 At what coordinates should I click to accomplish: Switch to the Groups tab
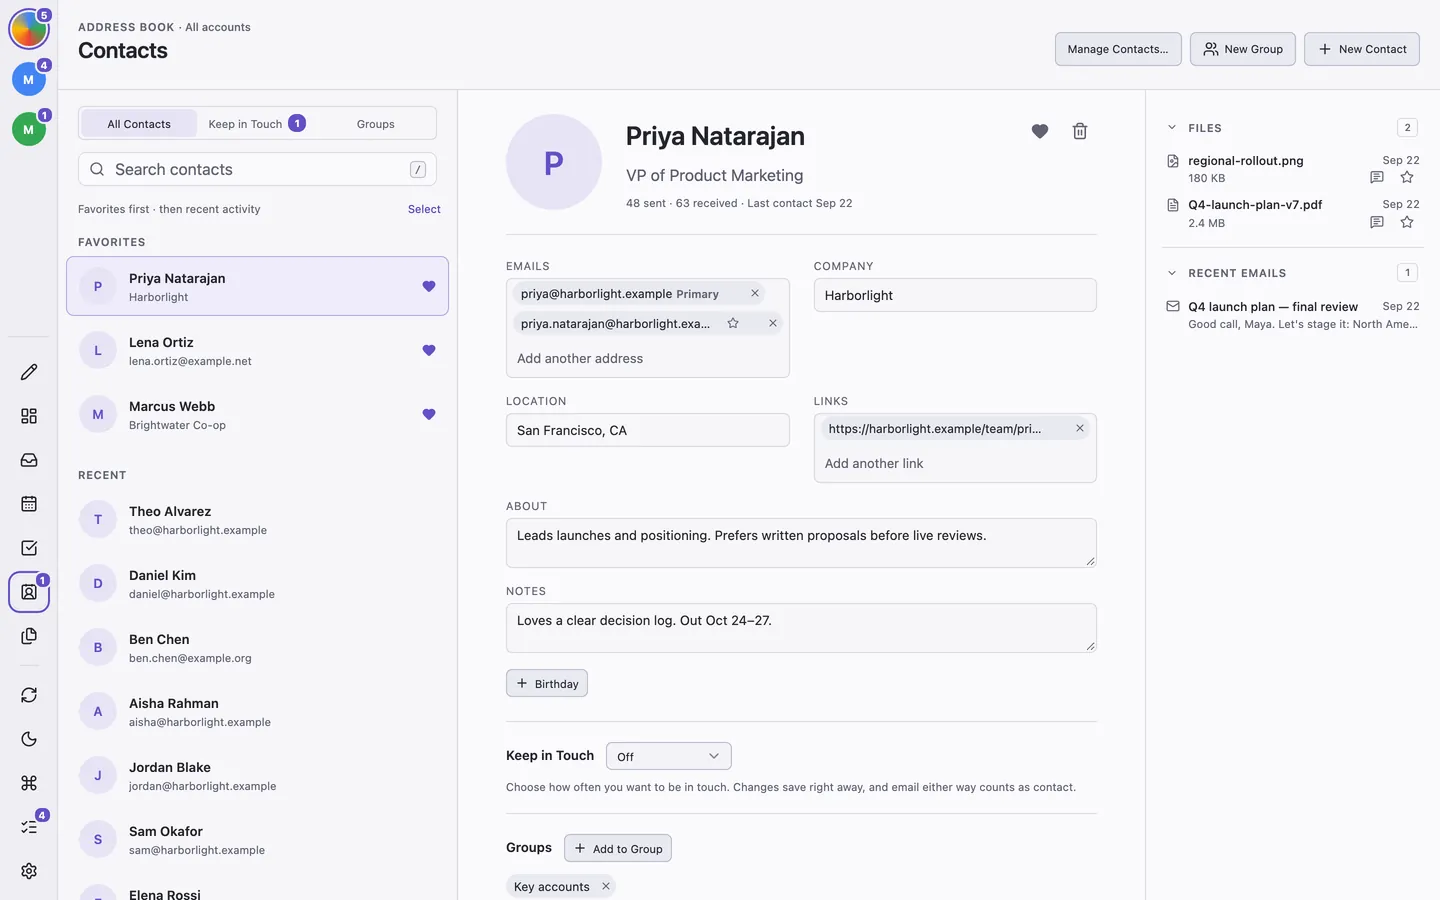375,124
